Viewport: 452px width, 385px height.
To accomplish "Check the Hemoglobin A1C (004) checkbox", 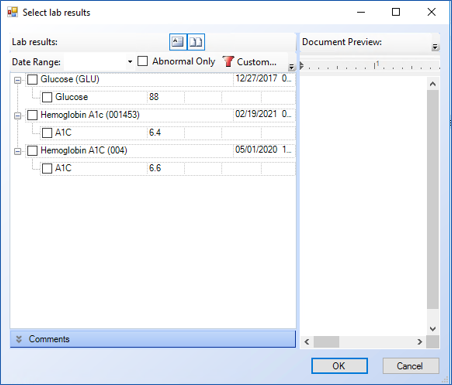I will [x=32, y=151].
